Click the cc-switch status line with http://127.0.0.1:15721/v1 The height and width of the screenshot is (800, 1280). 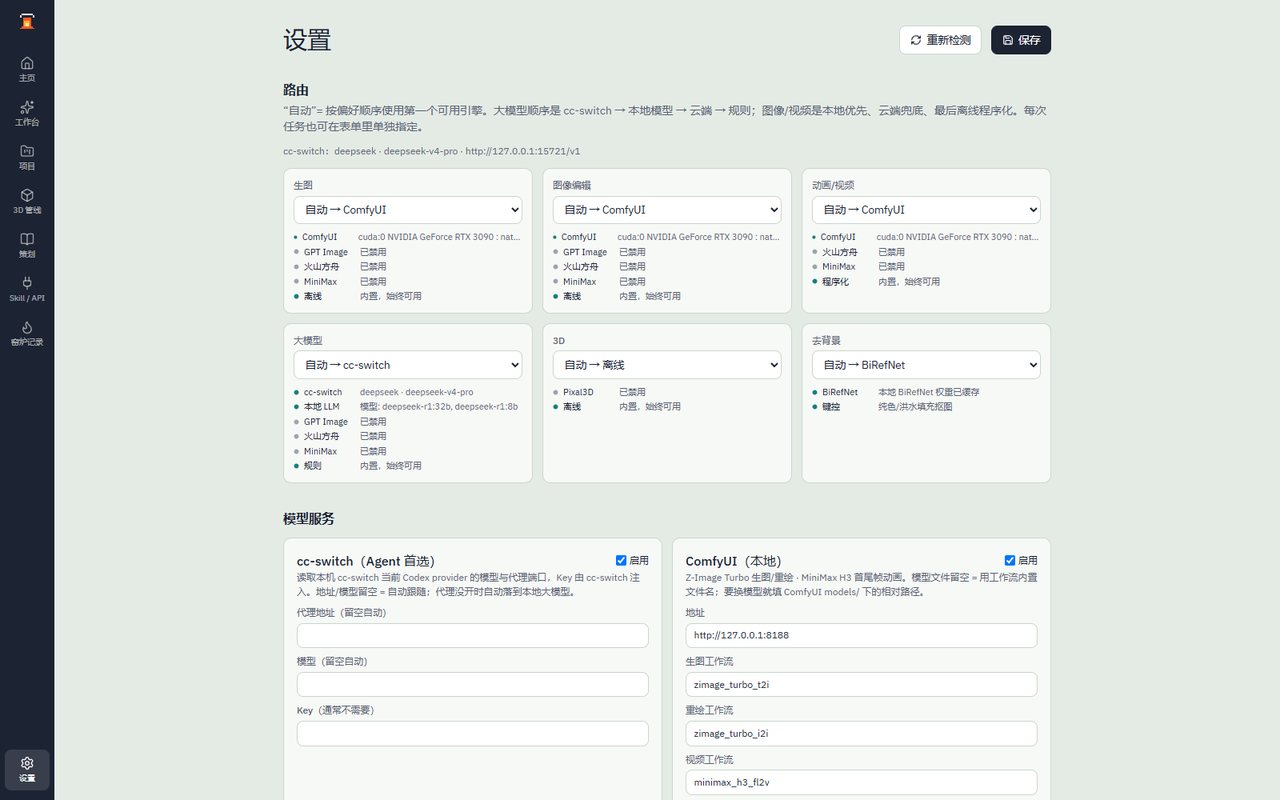click(432, 152)
